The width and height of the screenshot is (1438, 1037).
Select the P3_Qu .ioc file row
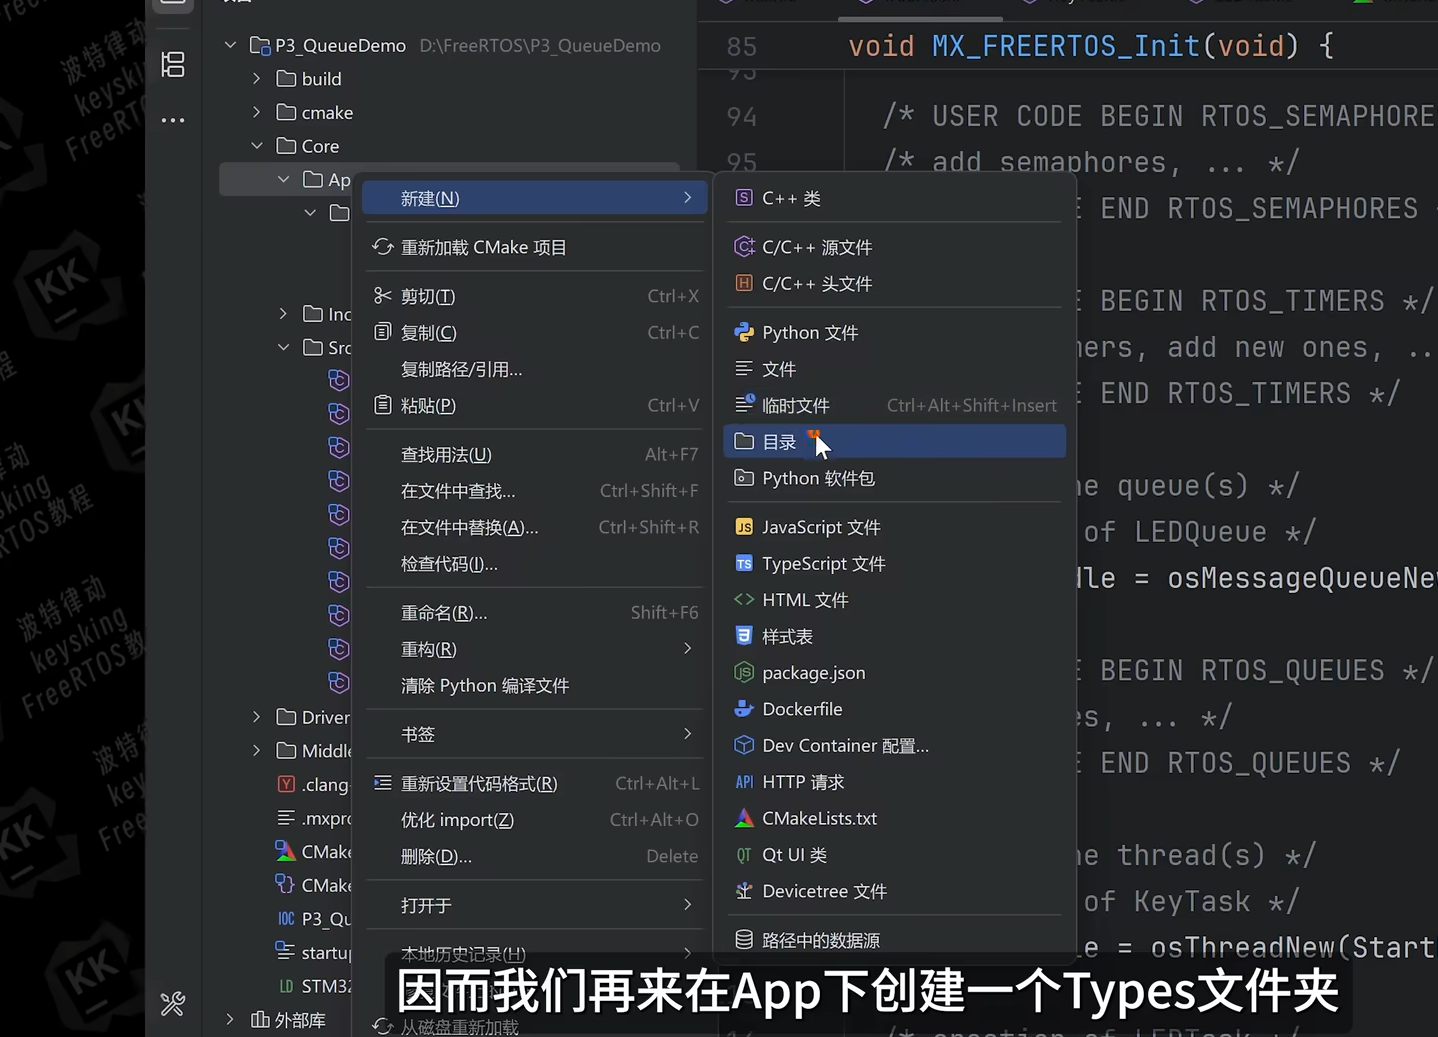(313, 918)
